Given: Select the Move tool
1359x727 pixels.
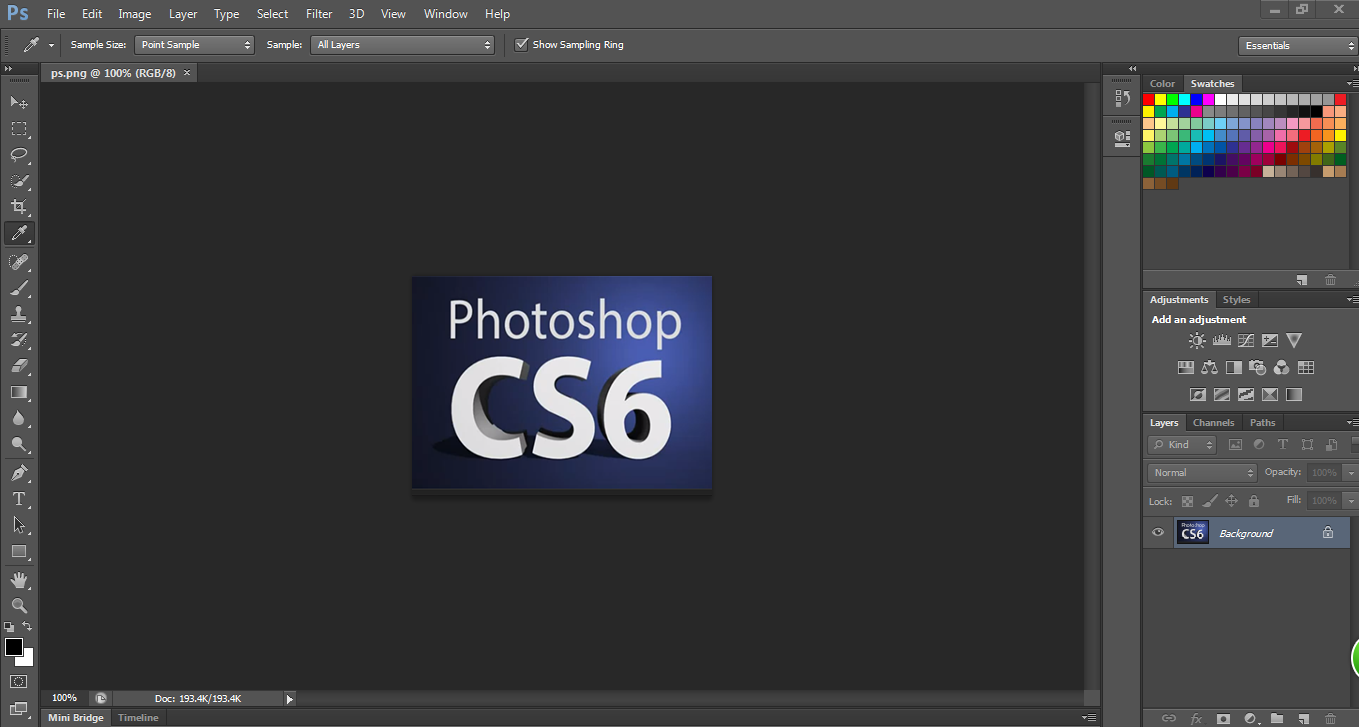Looking at the screenshot, I should pyautogui.click(x=19, y=102).
